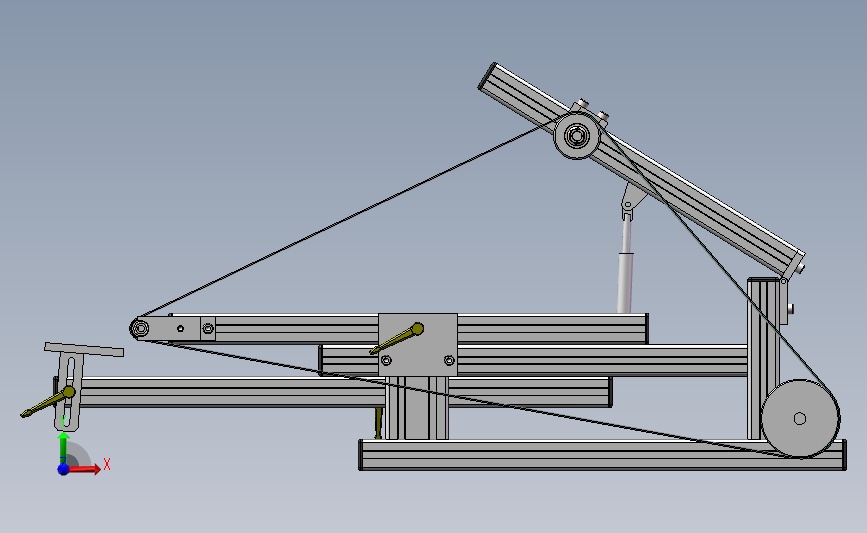Select the small yellow pin beside center column
Image resolution: width=867 pixels, height=533 pixels.
pyautogui.click(x=378, y=423)
